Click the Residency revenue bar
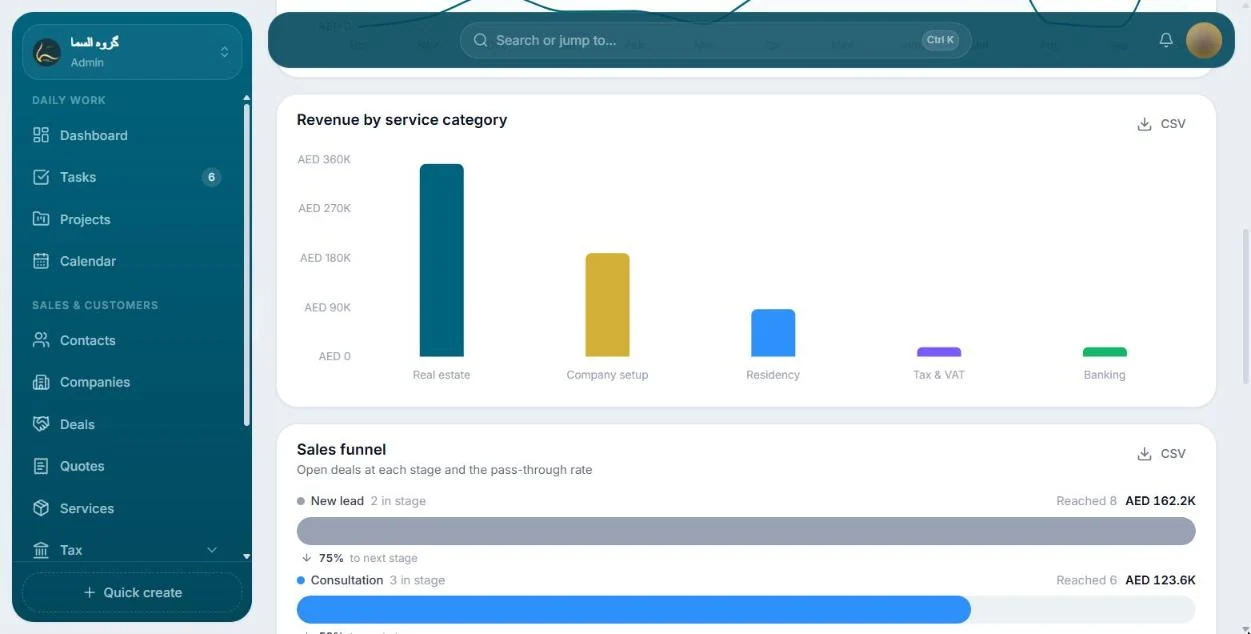This screenshot has height=634, width=1251. coord(773,333)
